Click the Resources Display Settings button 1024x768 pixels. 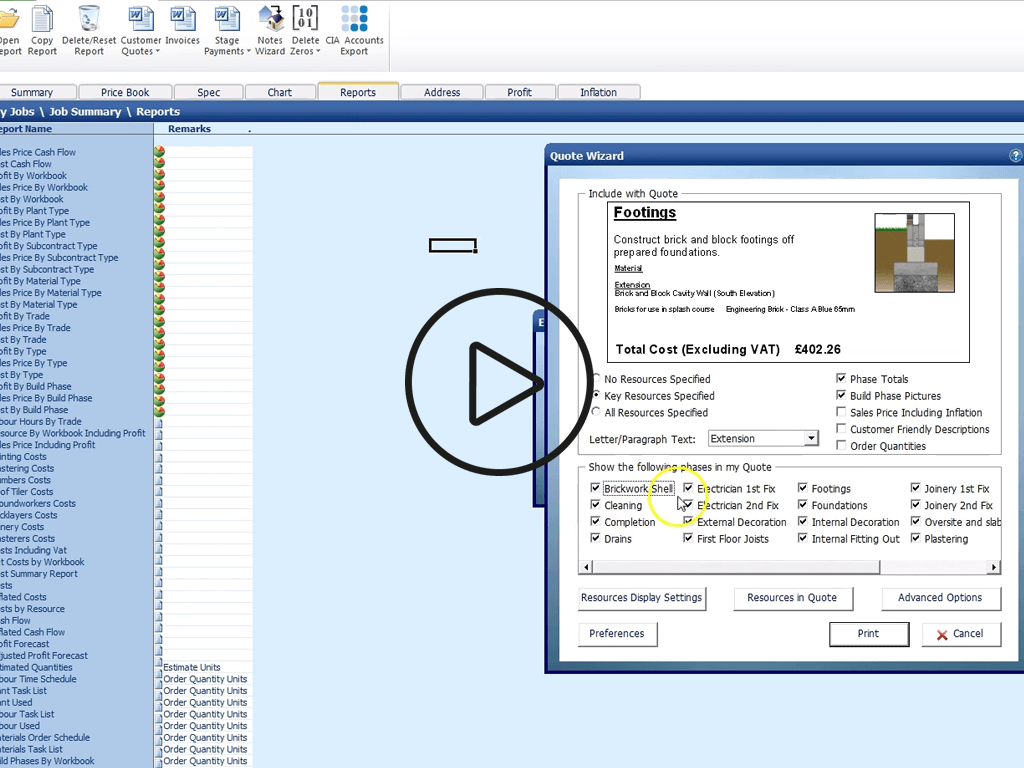click(641, 598)
